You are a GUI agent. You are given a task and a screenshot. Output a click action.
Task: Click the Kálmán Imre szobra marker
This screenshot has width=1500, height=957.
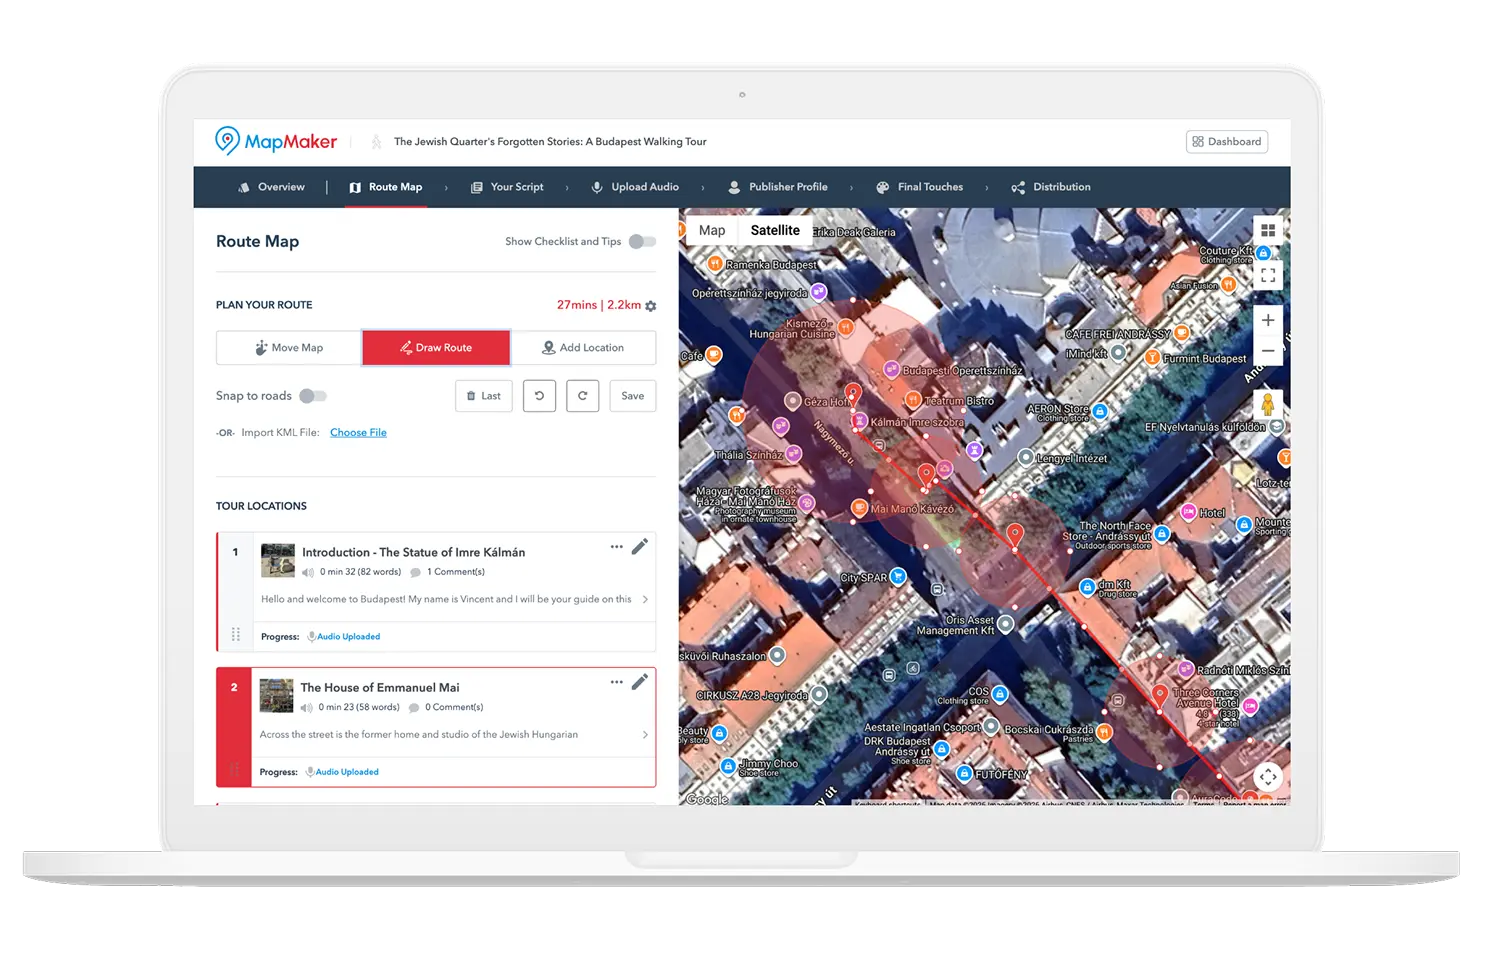tap(859, 421)
